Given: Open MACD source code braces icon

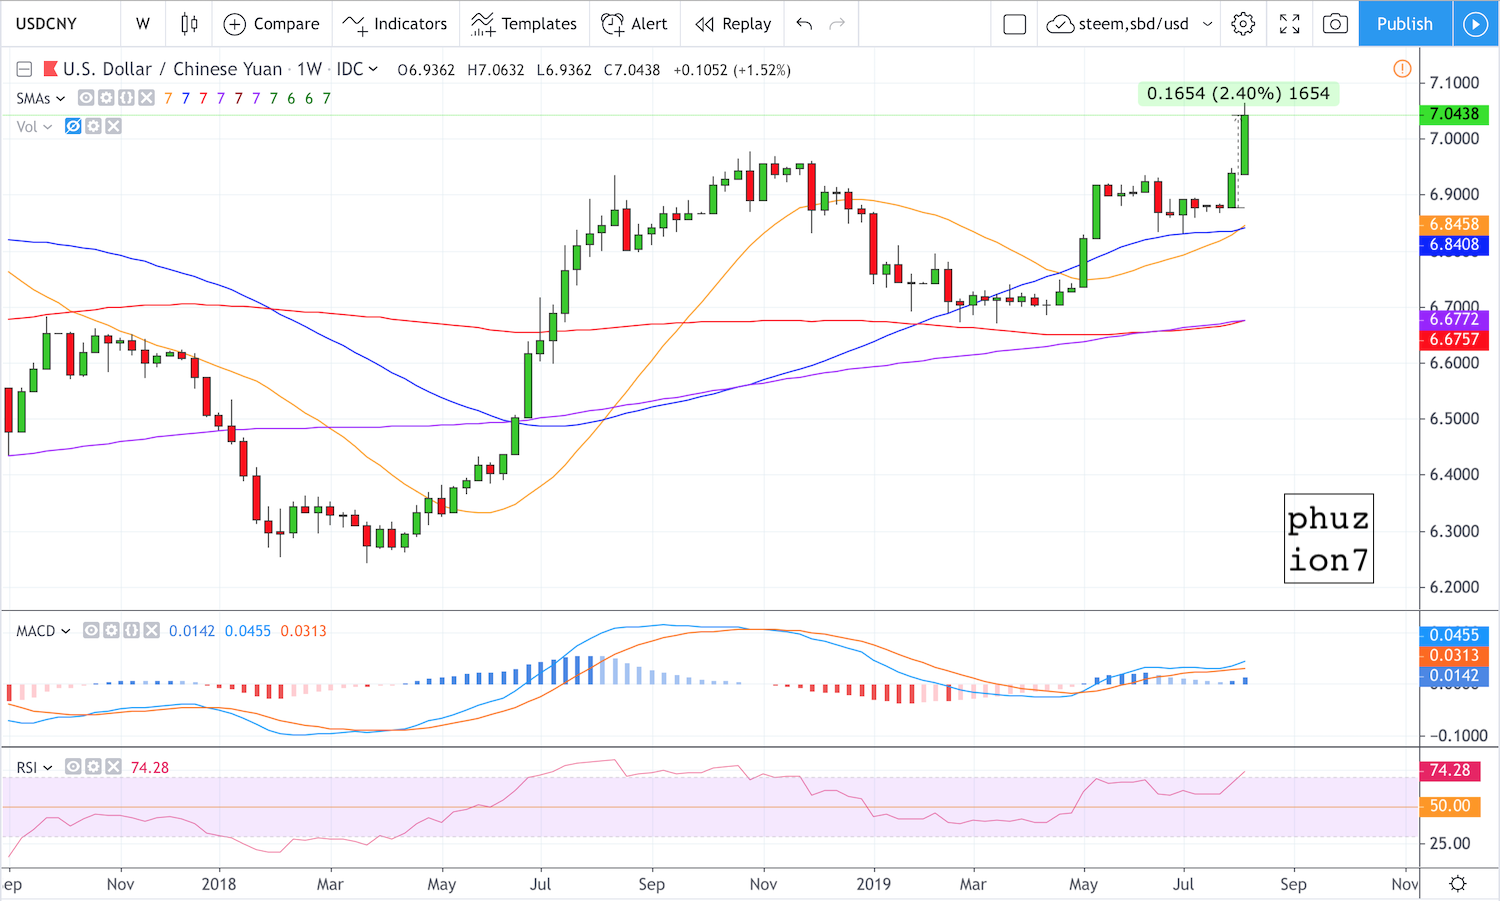Looking at the screenshot, I should click(131, 630).
